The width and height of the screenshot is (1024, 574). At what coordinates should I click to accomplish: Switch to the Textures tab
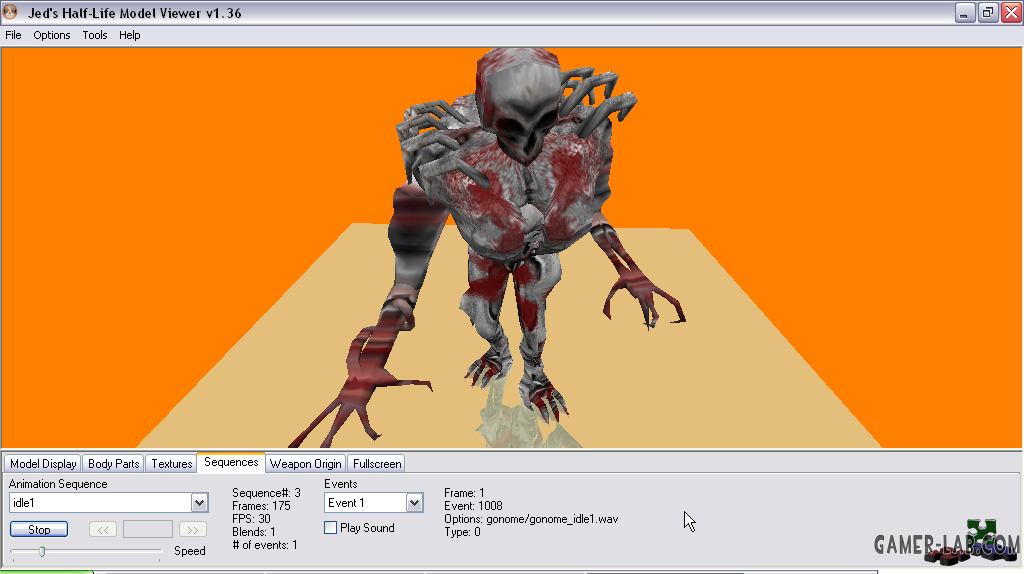(x=172, y=464)
